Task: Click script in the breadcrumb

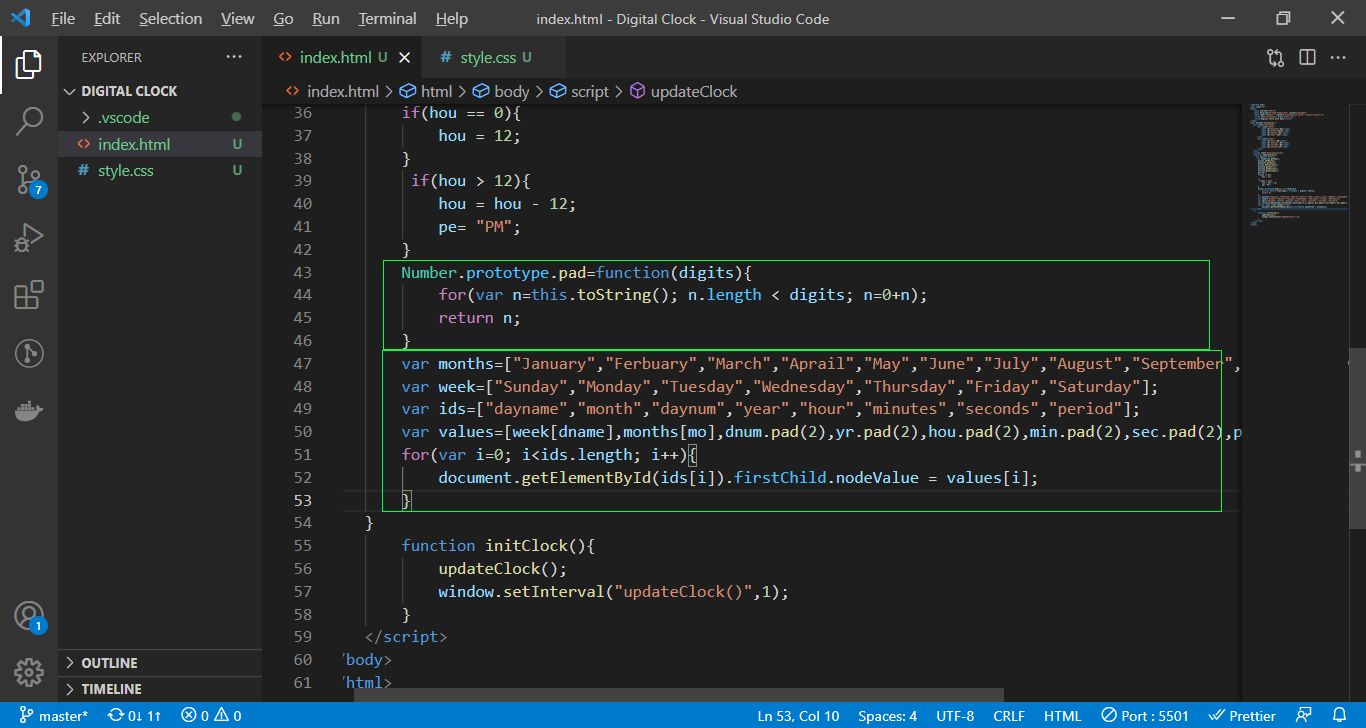Action: pos(589,91)
